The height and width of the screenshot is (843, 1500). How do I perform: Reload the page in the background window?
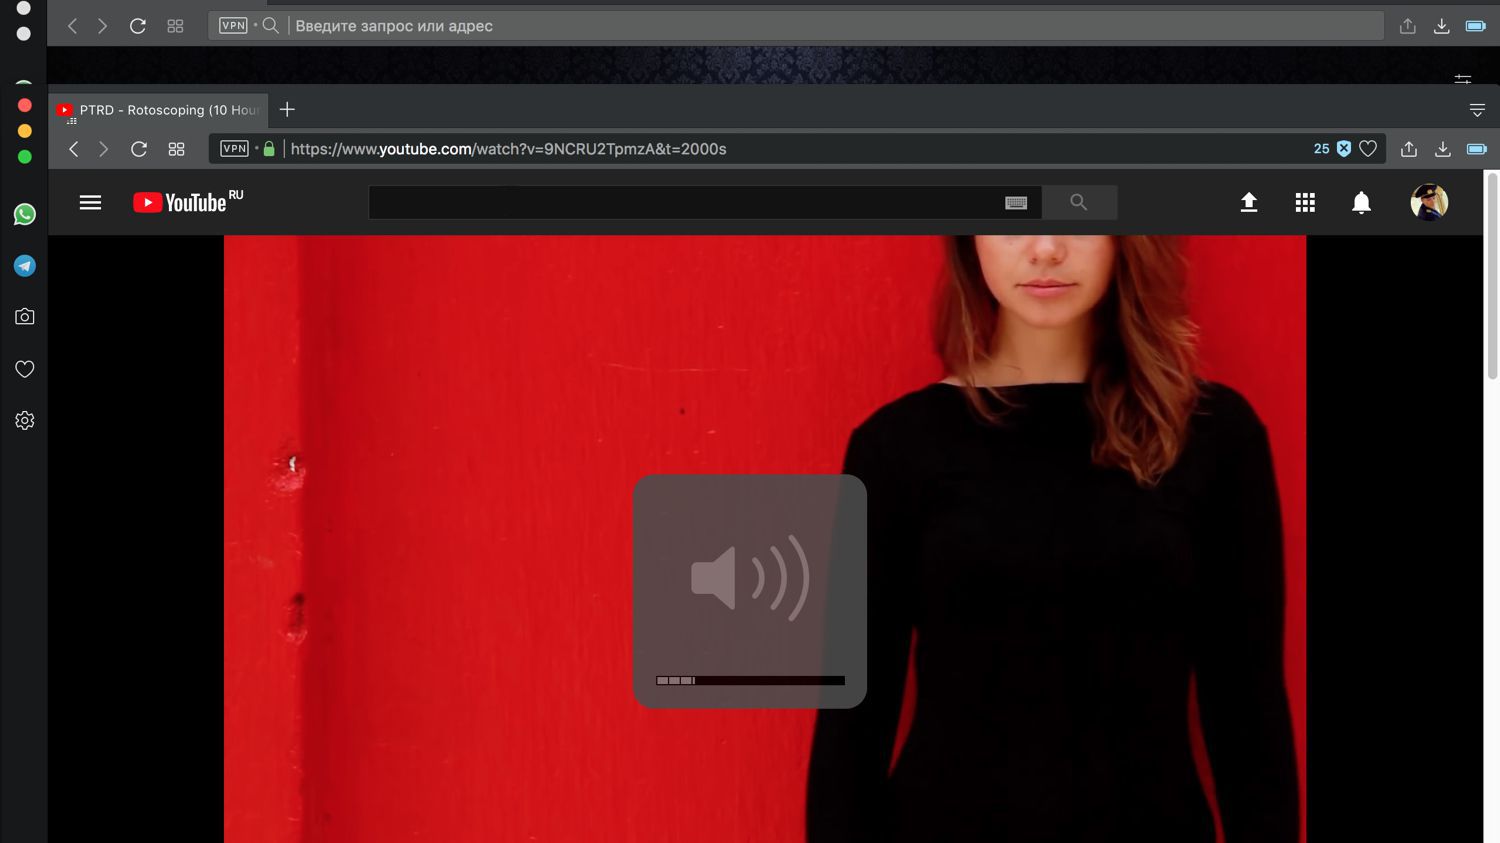pos(138,26)
